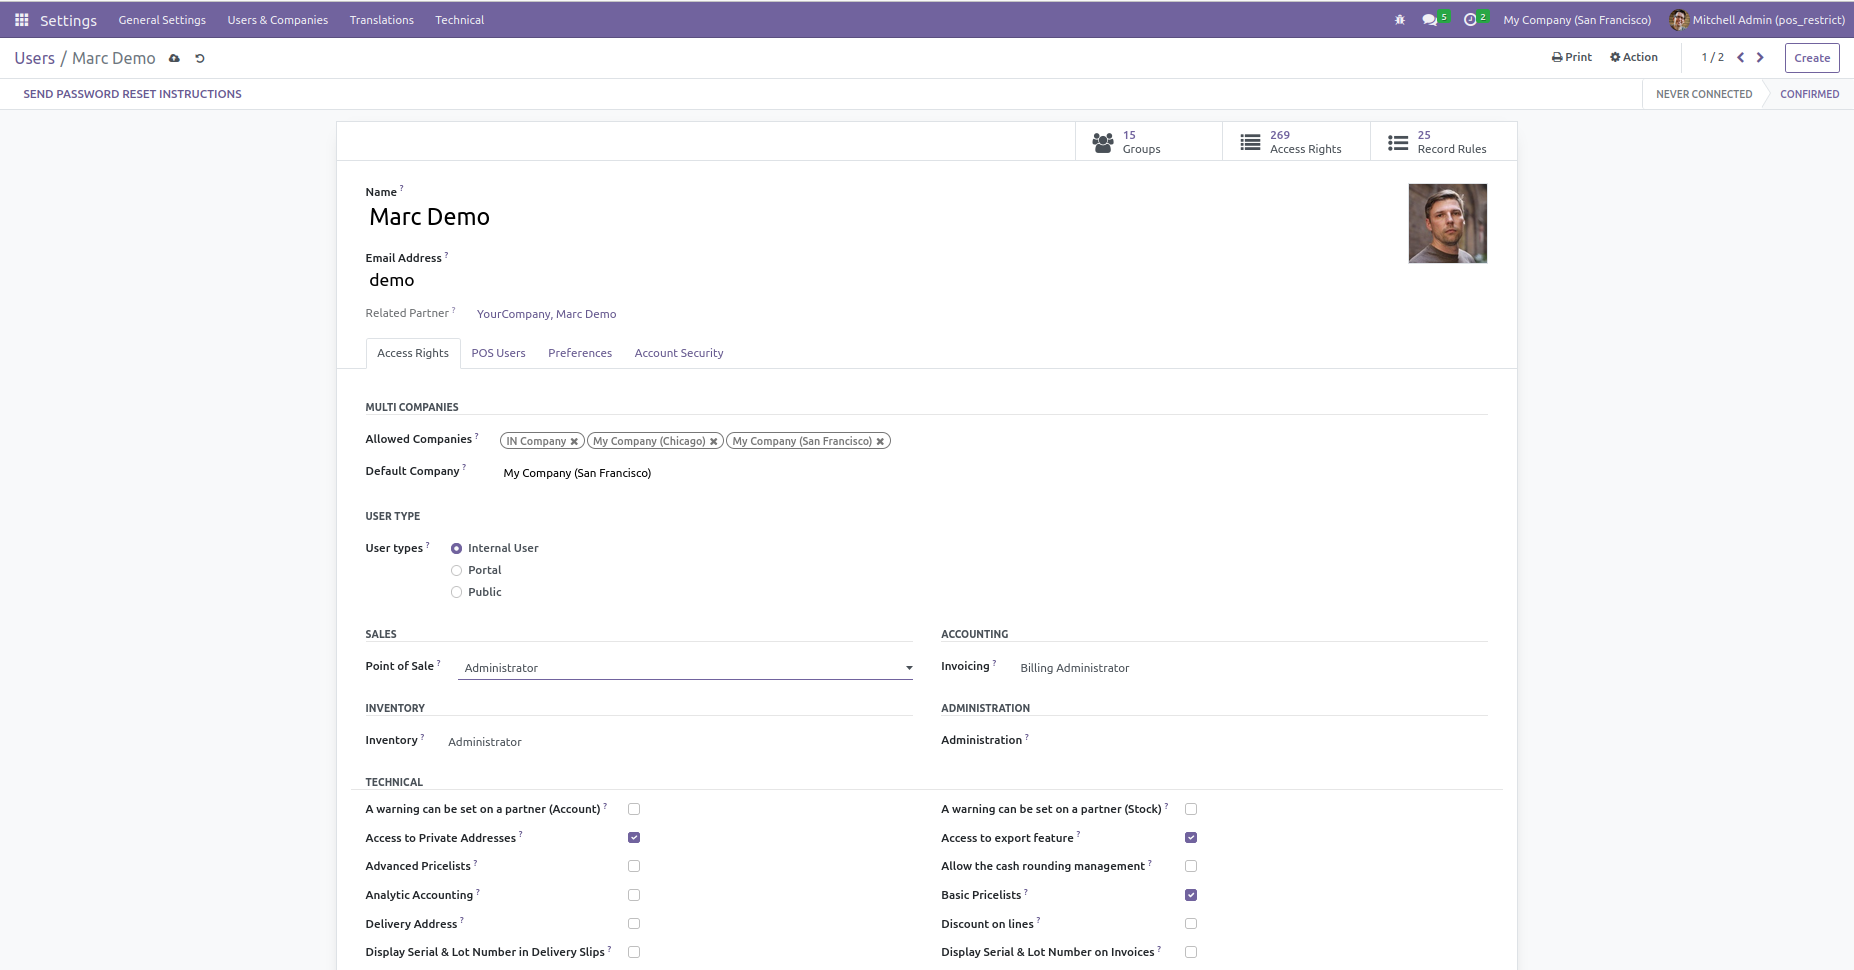Open the YourCompany, Marc Demo partner link

click(546, 314)
